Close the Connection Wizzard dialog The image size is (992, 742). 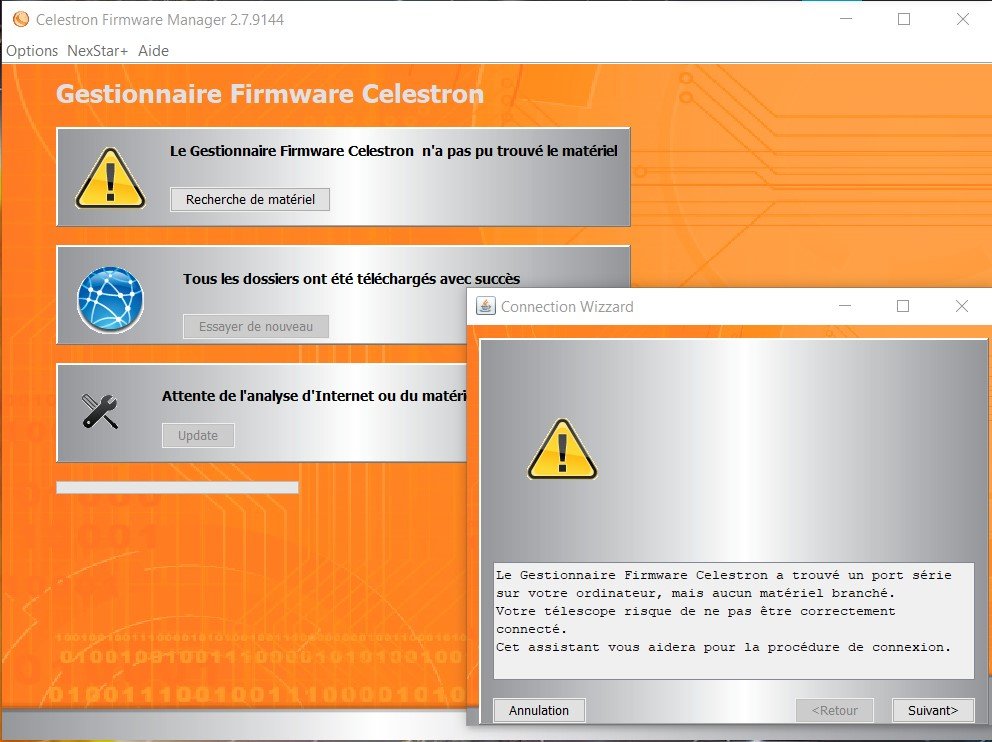coord(961,306)
